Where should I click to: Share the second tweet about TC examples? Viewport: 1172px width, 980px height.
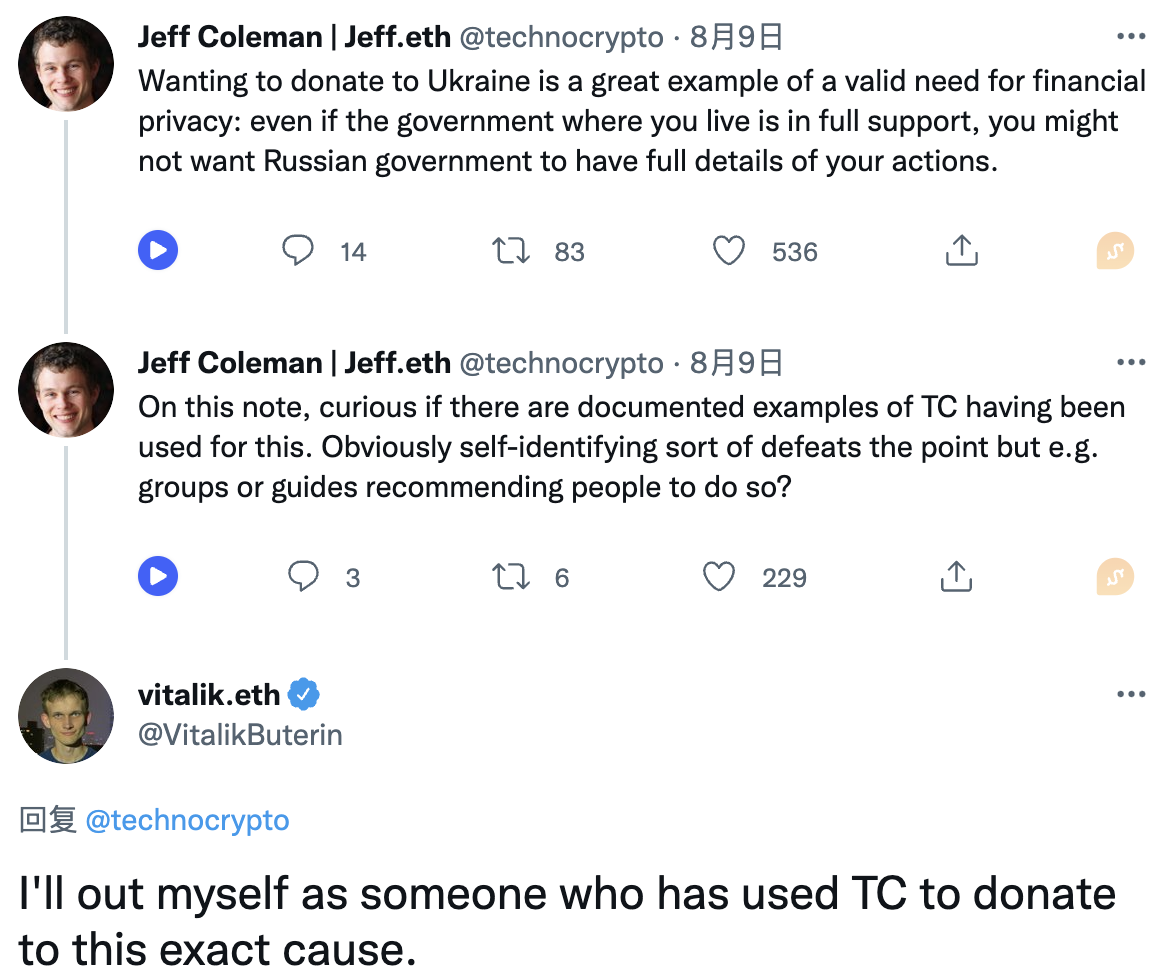tap(956, 576)
